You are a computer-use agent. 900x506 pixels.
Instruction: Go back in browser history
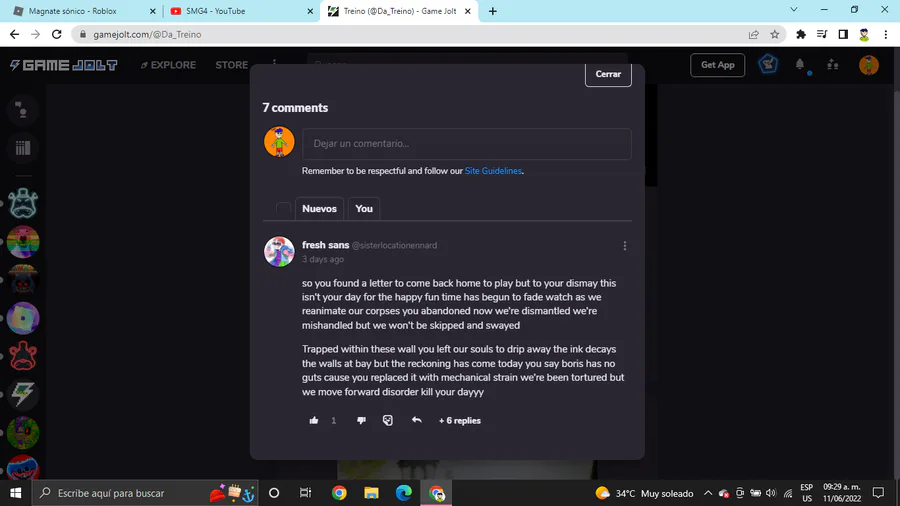tap(14, 34)
